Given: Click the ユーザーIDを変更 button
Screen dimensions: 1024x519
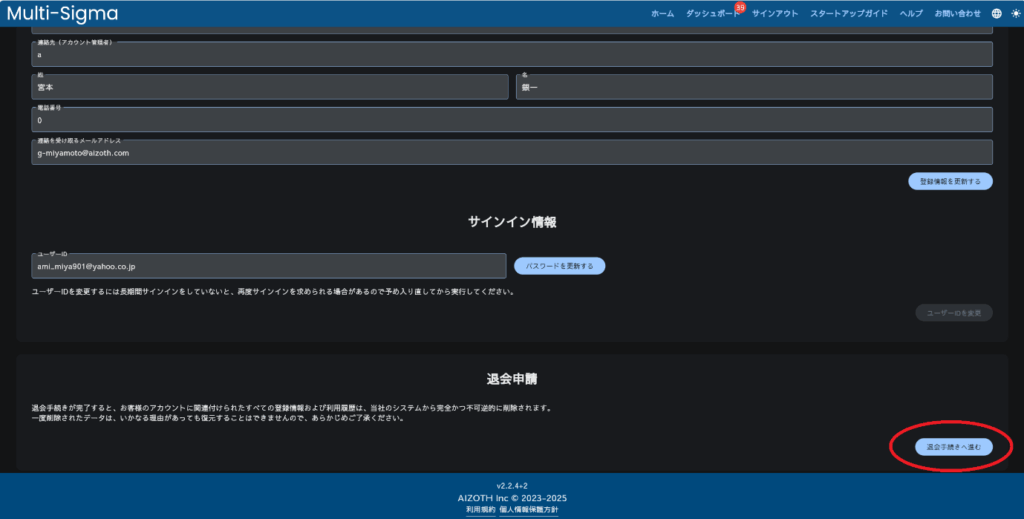Looking at the screenshot, I should point(953,313).
